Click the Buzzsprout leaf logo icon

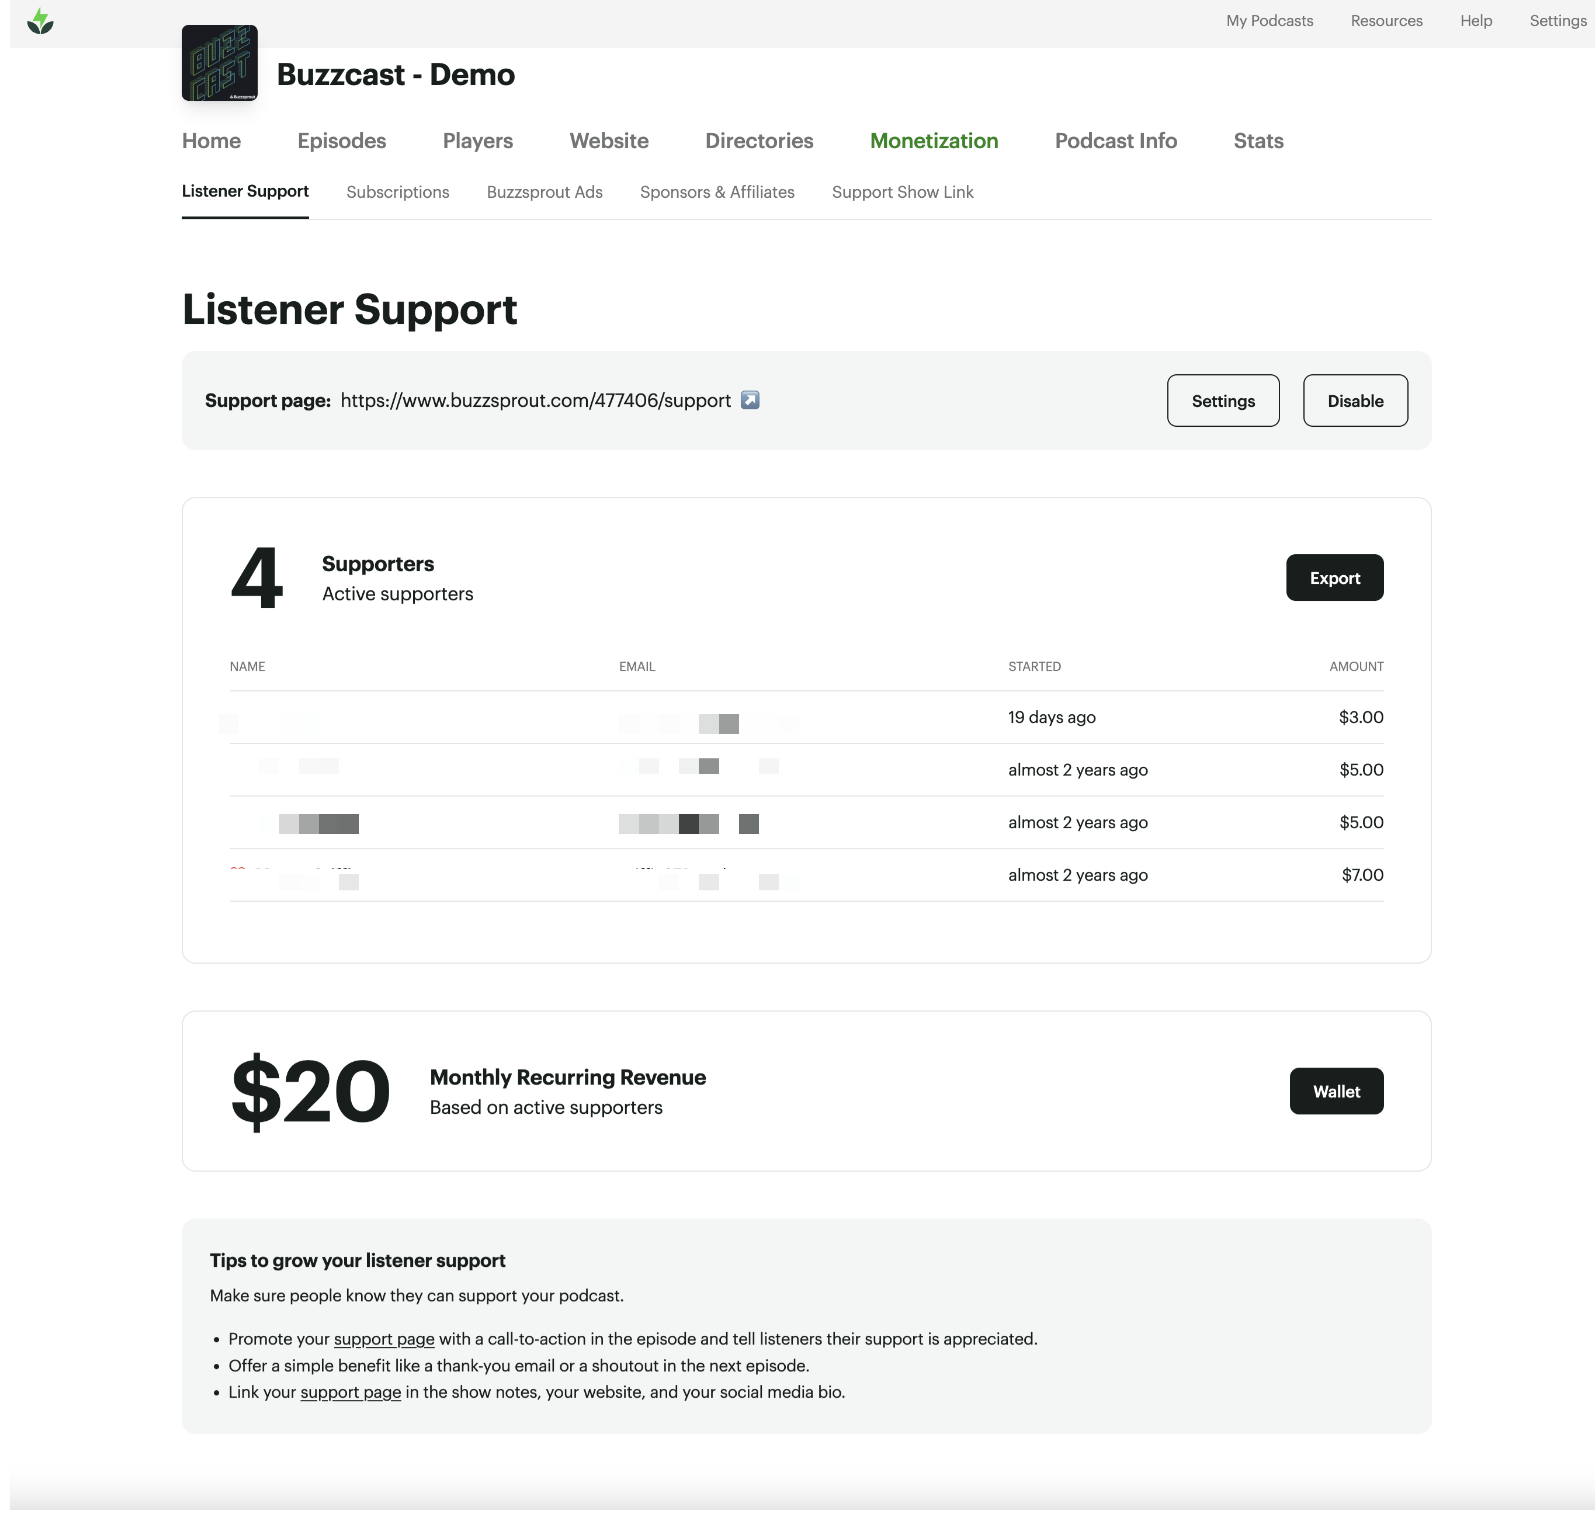tap(40, 22)
